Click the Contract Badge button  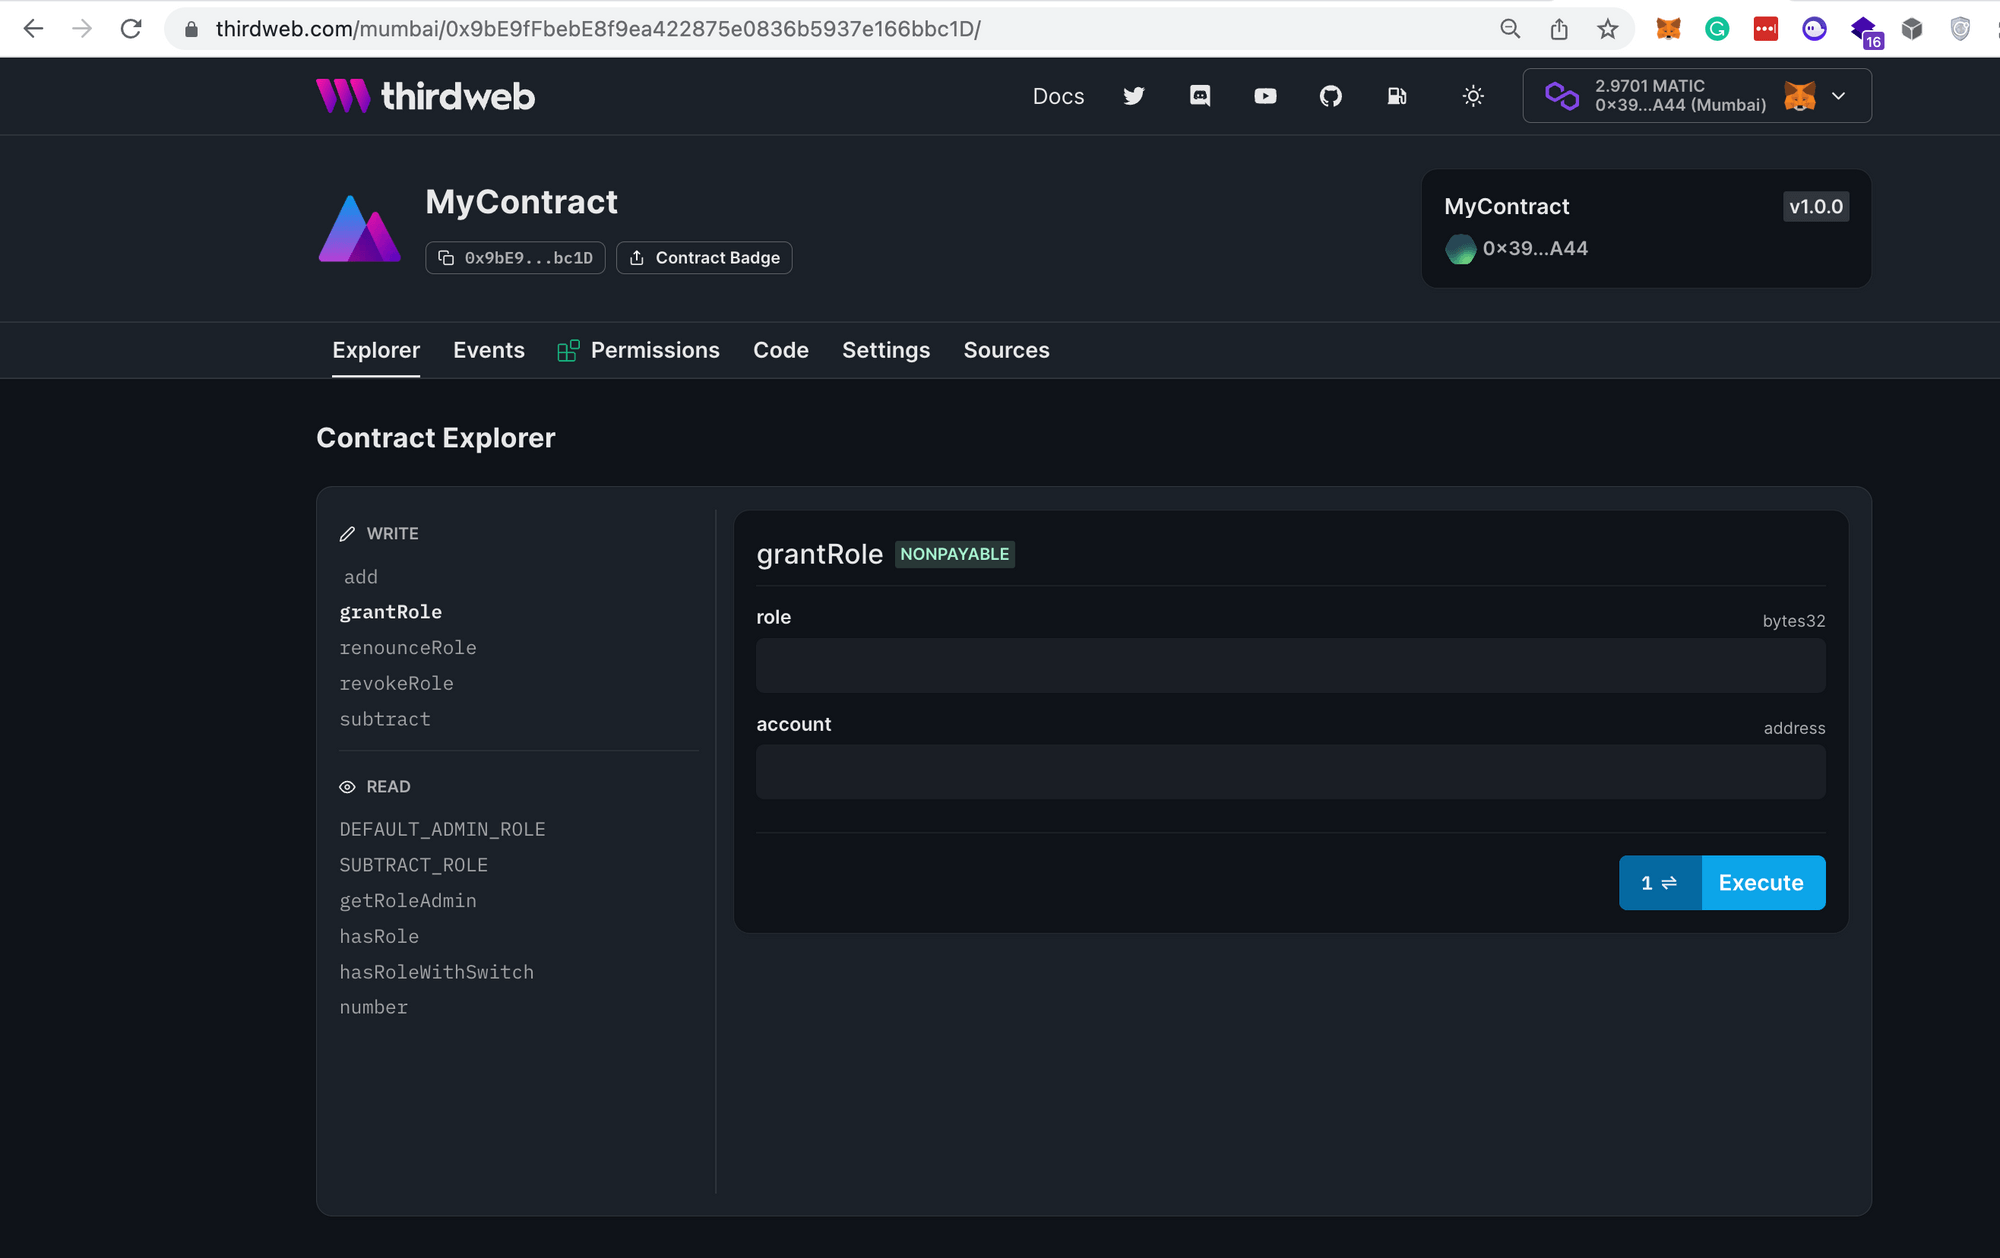coord(704,258)
